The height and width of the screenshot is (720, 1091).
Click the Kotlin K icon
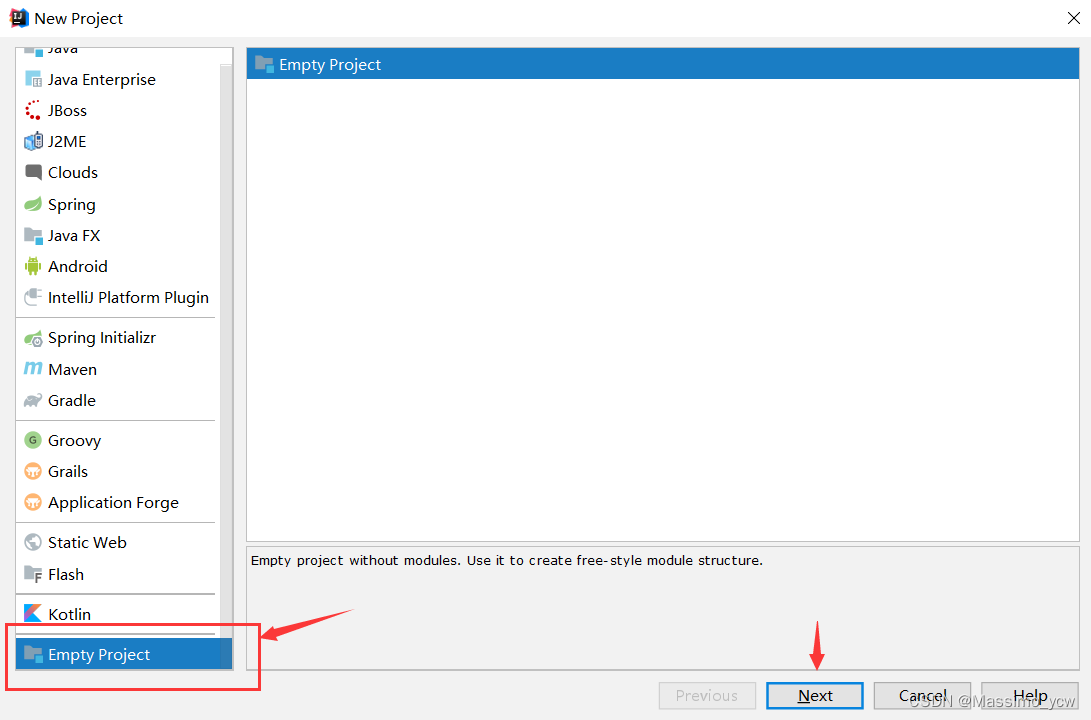[x=33, y=613]
